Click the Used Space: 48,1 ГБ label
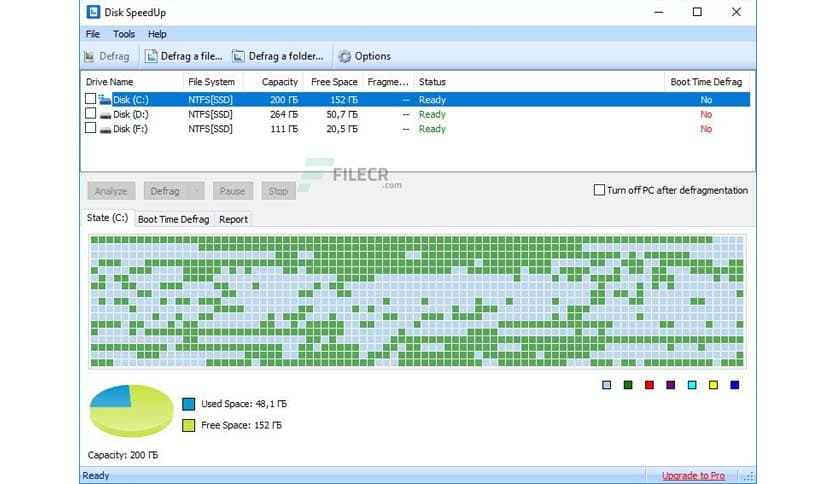Screen dimensions: 836x484 (x=244, y=404)
